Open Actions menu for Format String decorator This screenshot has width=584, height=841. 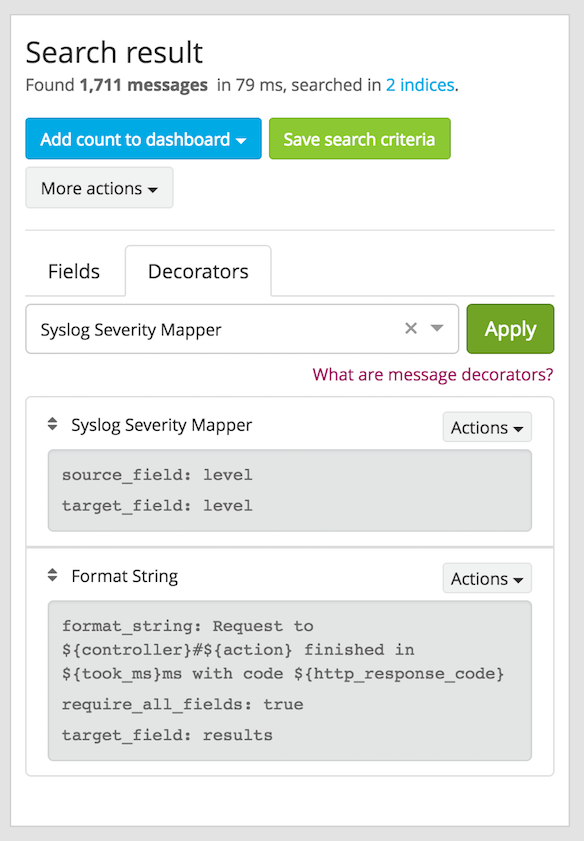click(x=487, y=578)
